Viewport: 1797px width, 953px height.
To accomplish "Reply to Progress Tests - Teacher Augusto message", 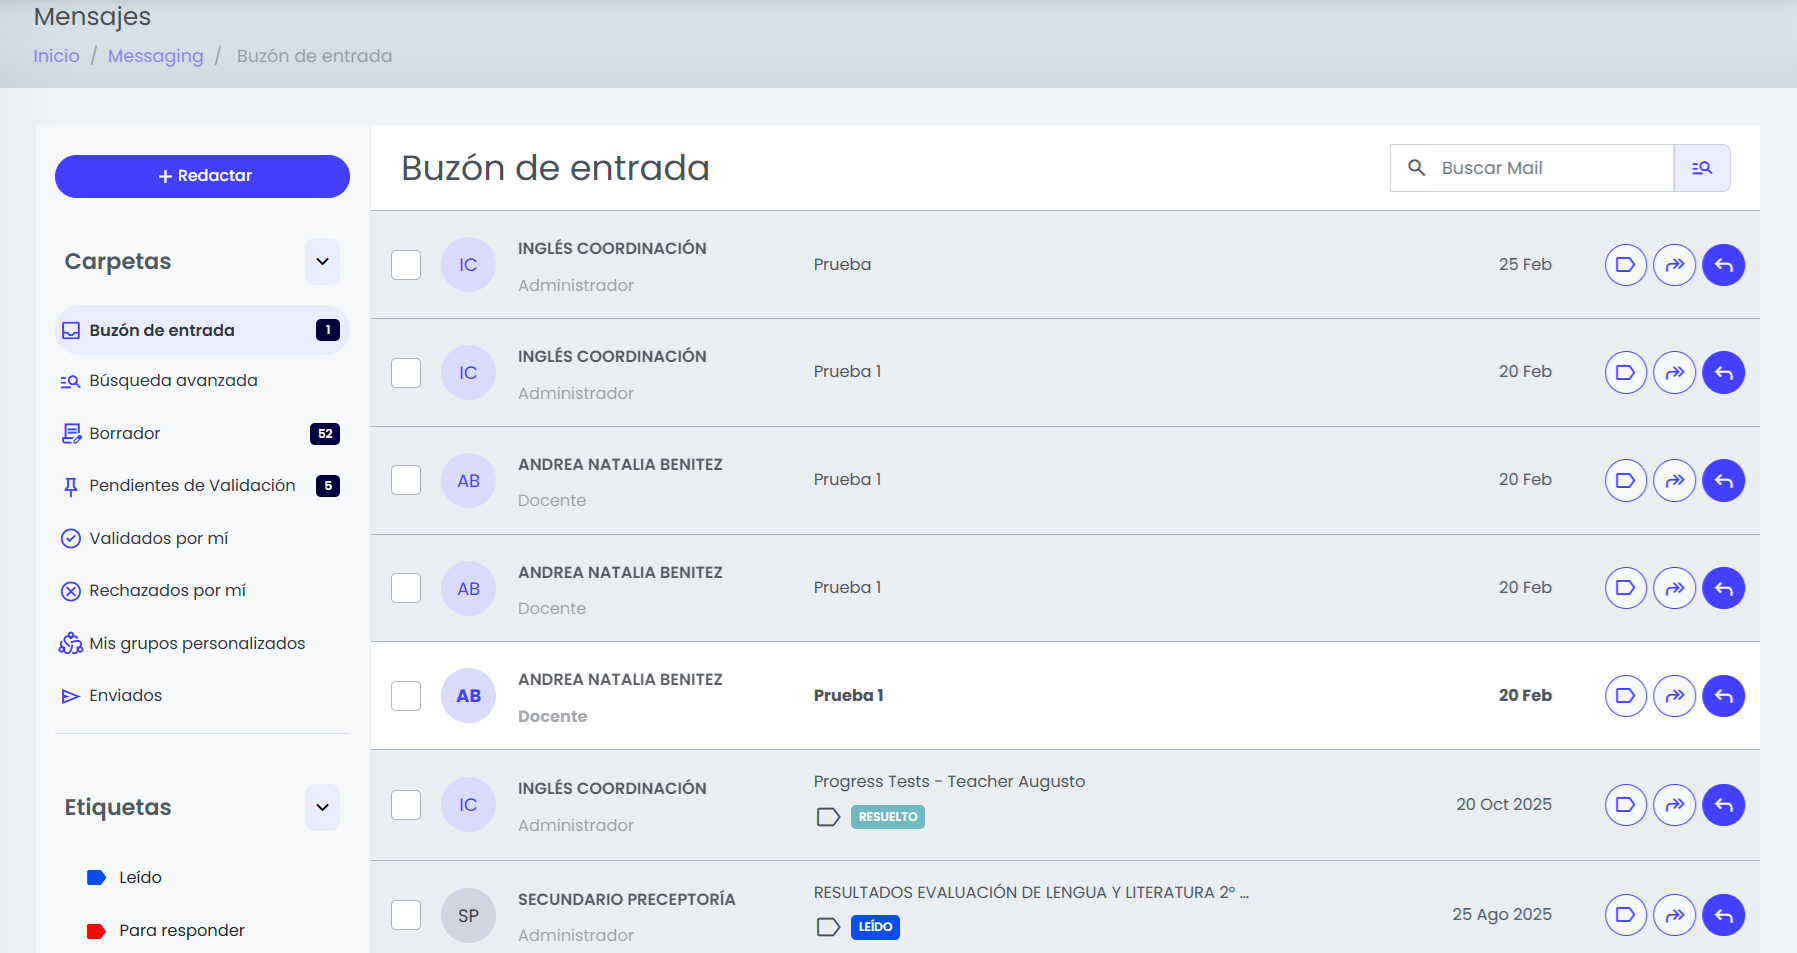I will 1724,805.
